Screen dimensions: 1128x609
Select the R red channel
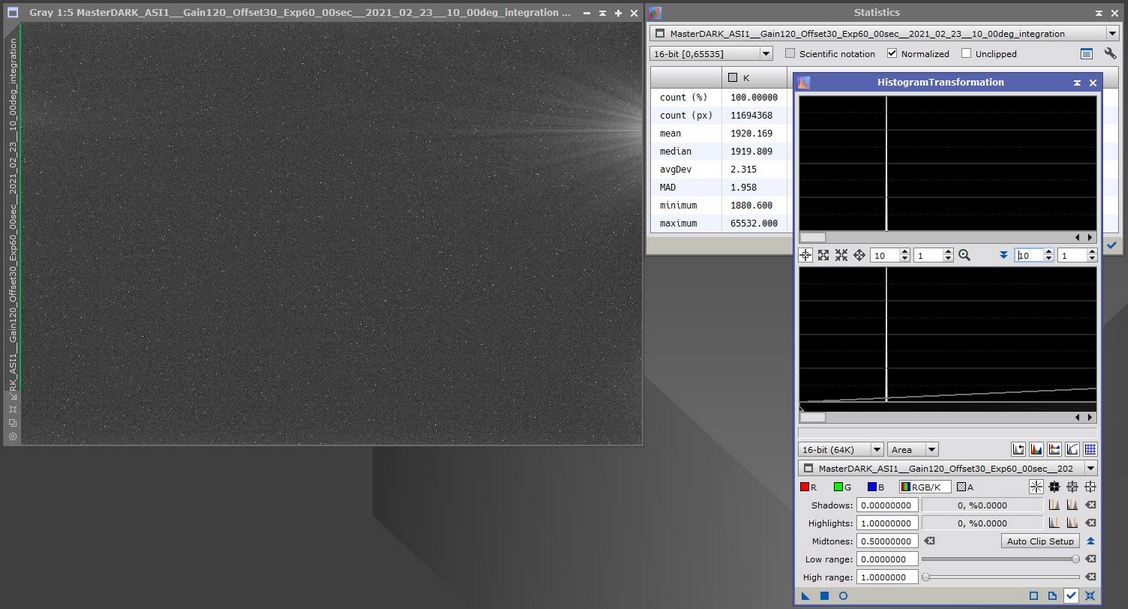[x=809, y=487]
